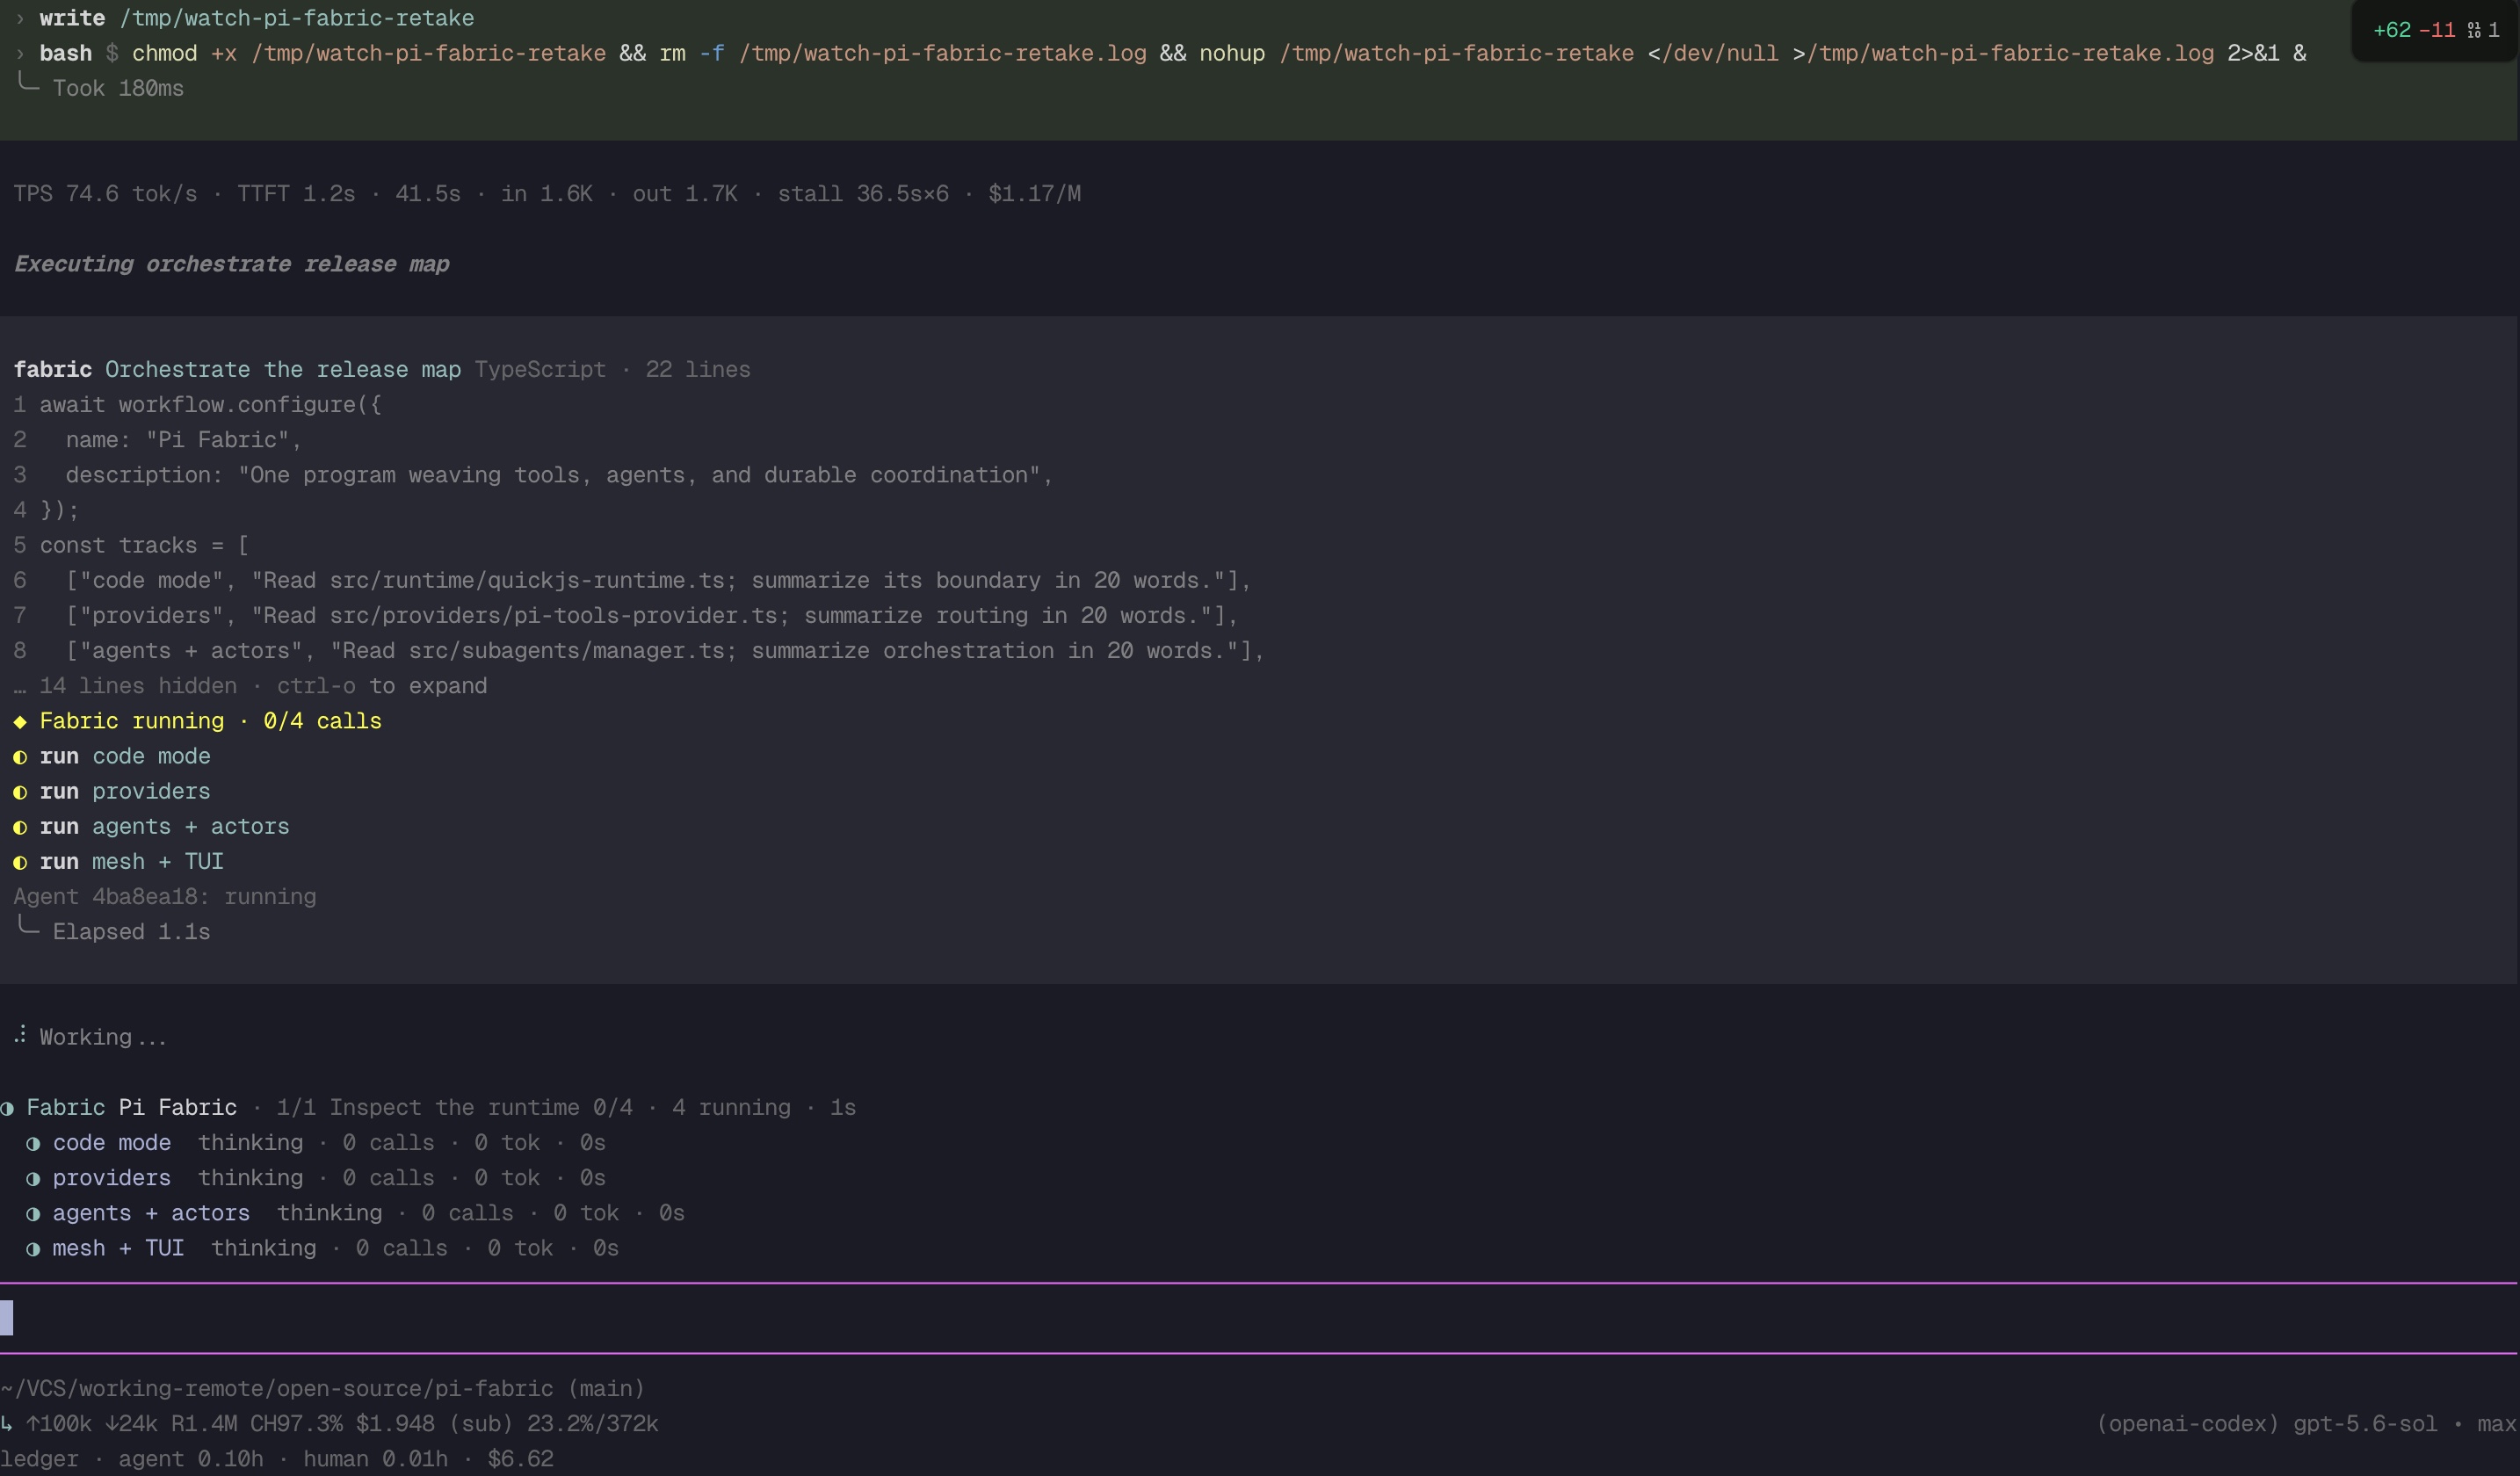The height and width of the screenshot is (1476, 2520).
Task: Click code line 2 name "Pi Fabric"
Action: pyautogui.click(x=183, y=440)
